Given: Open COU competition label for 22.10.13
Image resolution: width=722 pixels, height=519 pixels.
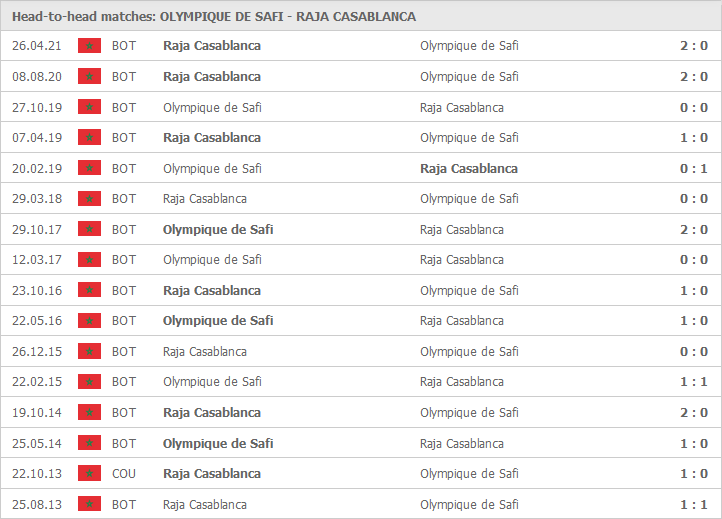Looking at the screenshot, I should 124,473.
